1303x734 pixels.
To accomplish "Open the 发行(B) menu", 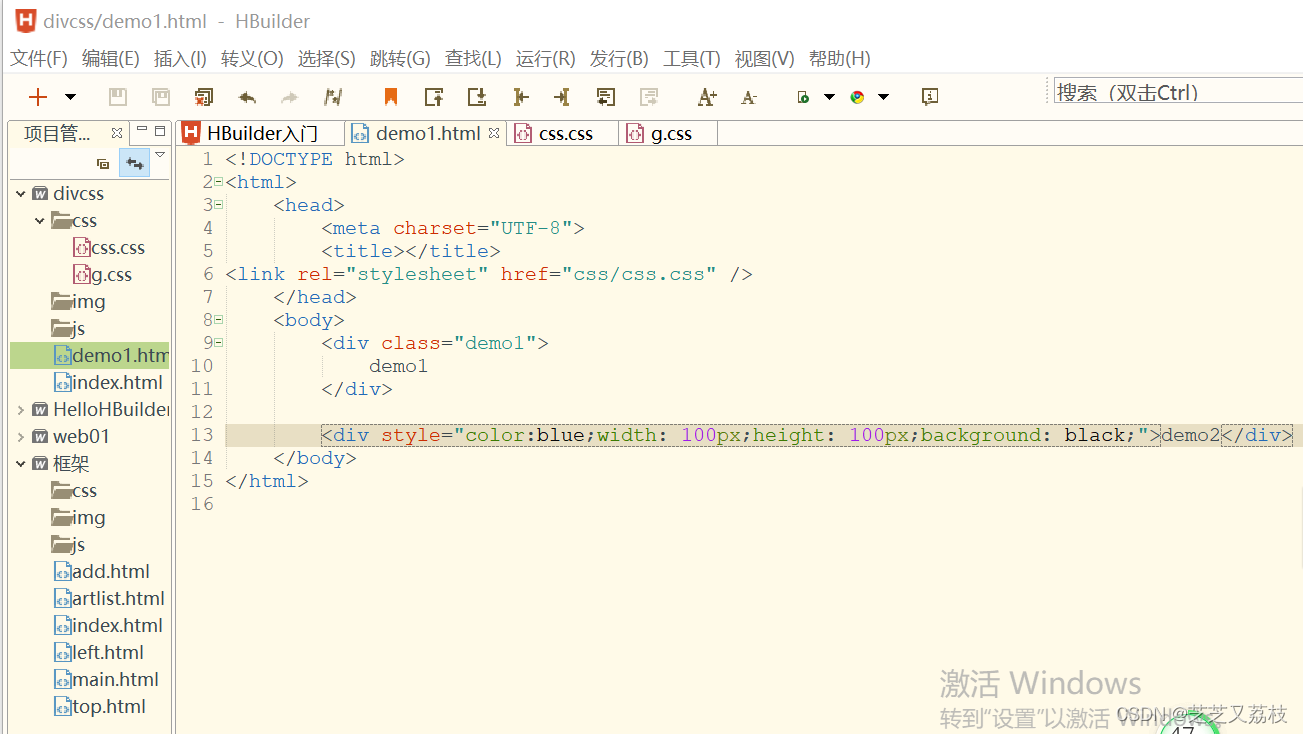I will (x=619, y=59).
